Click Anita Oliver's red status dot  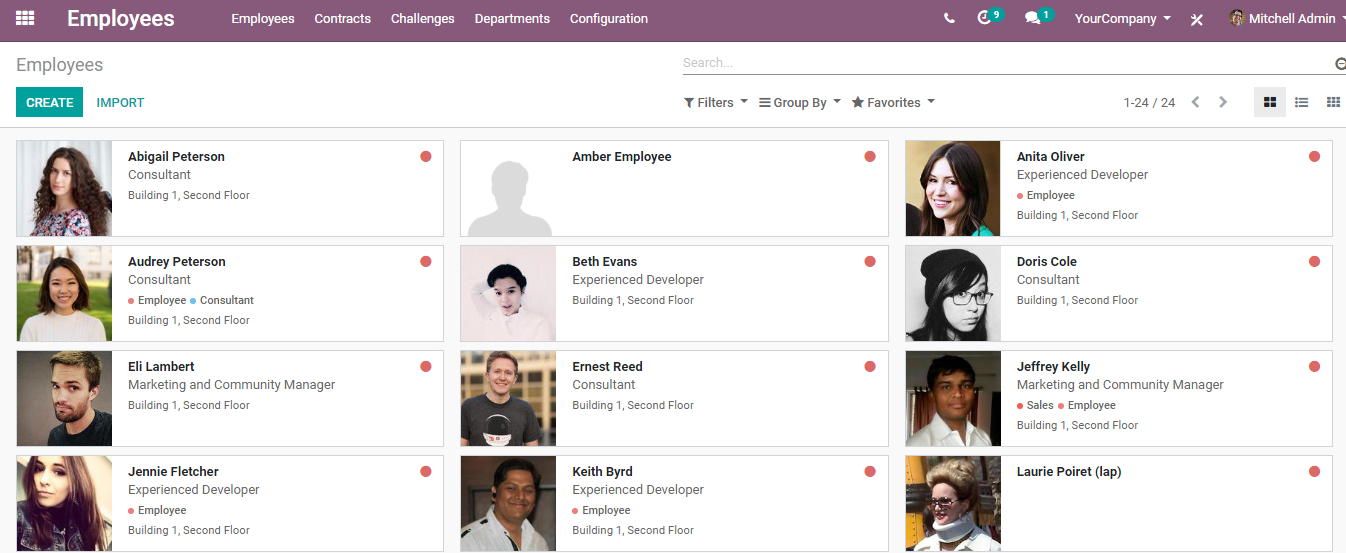(1314, 157)
